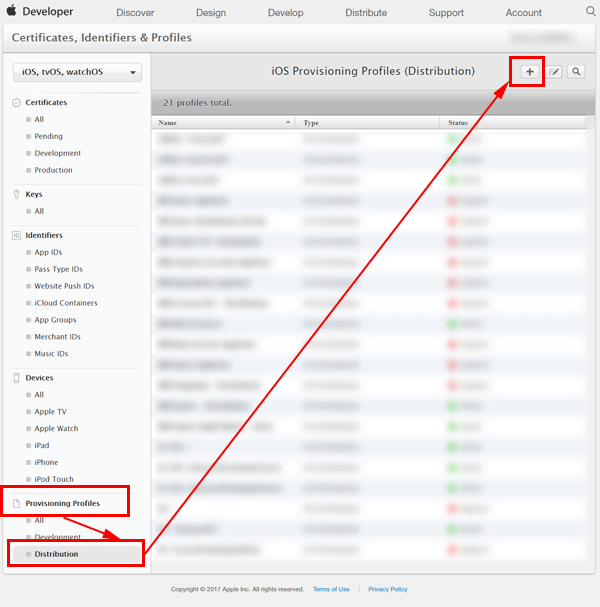Open Merchant IDs

[57, 337]
